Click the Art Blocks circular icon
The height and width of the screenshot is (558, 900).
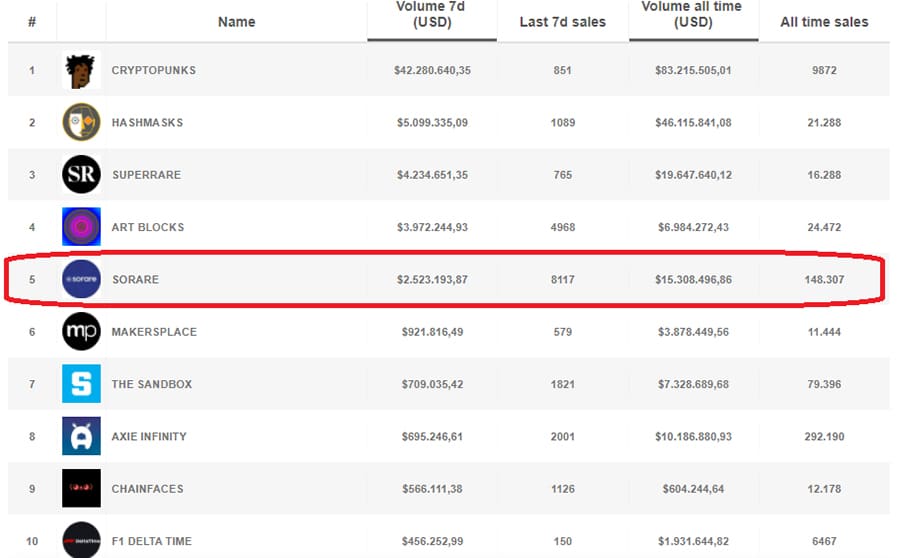81,227
